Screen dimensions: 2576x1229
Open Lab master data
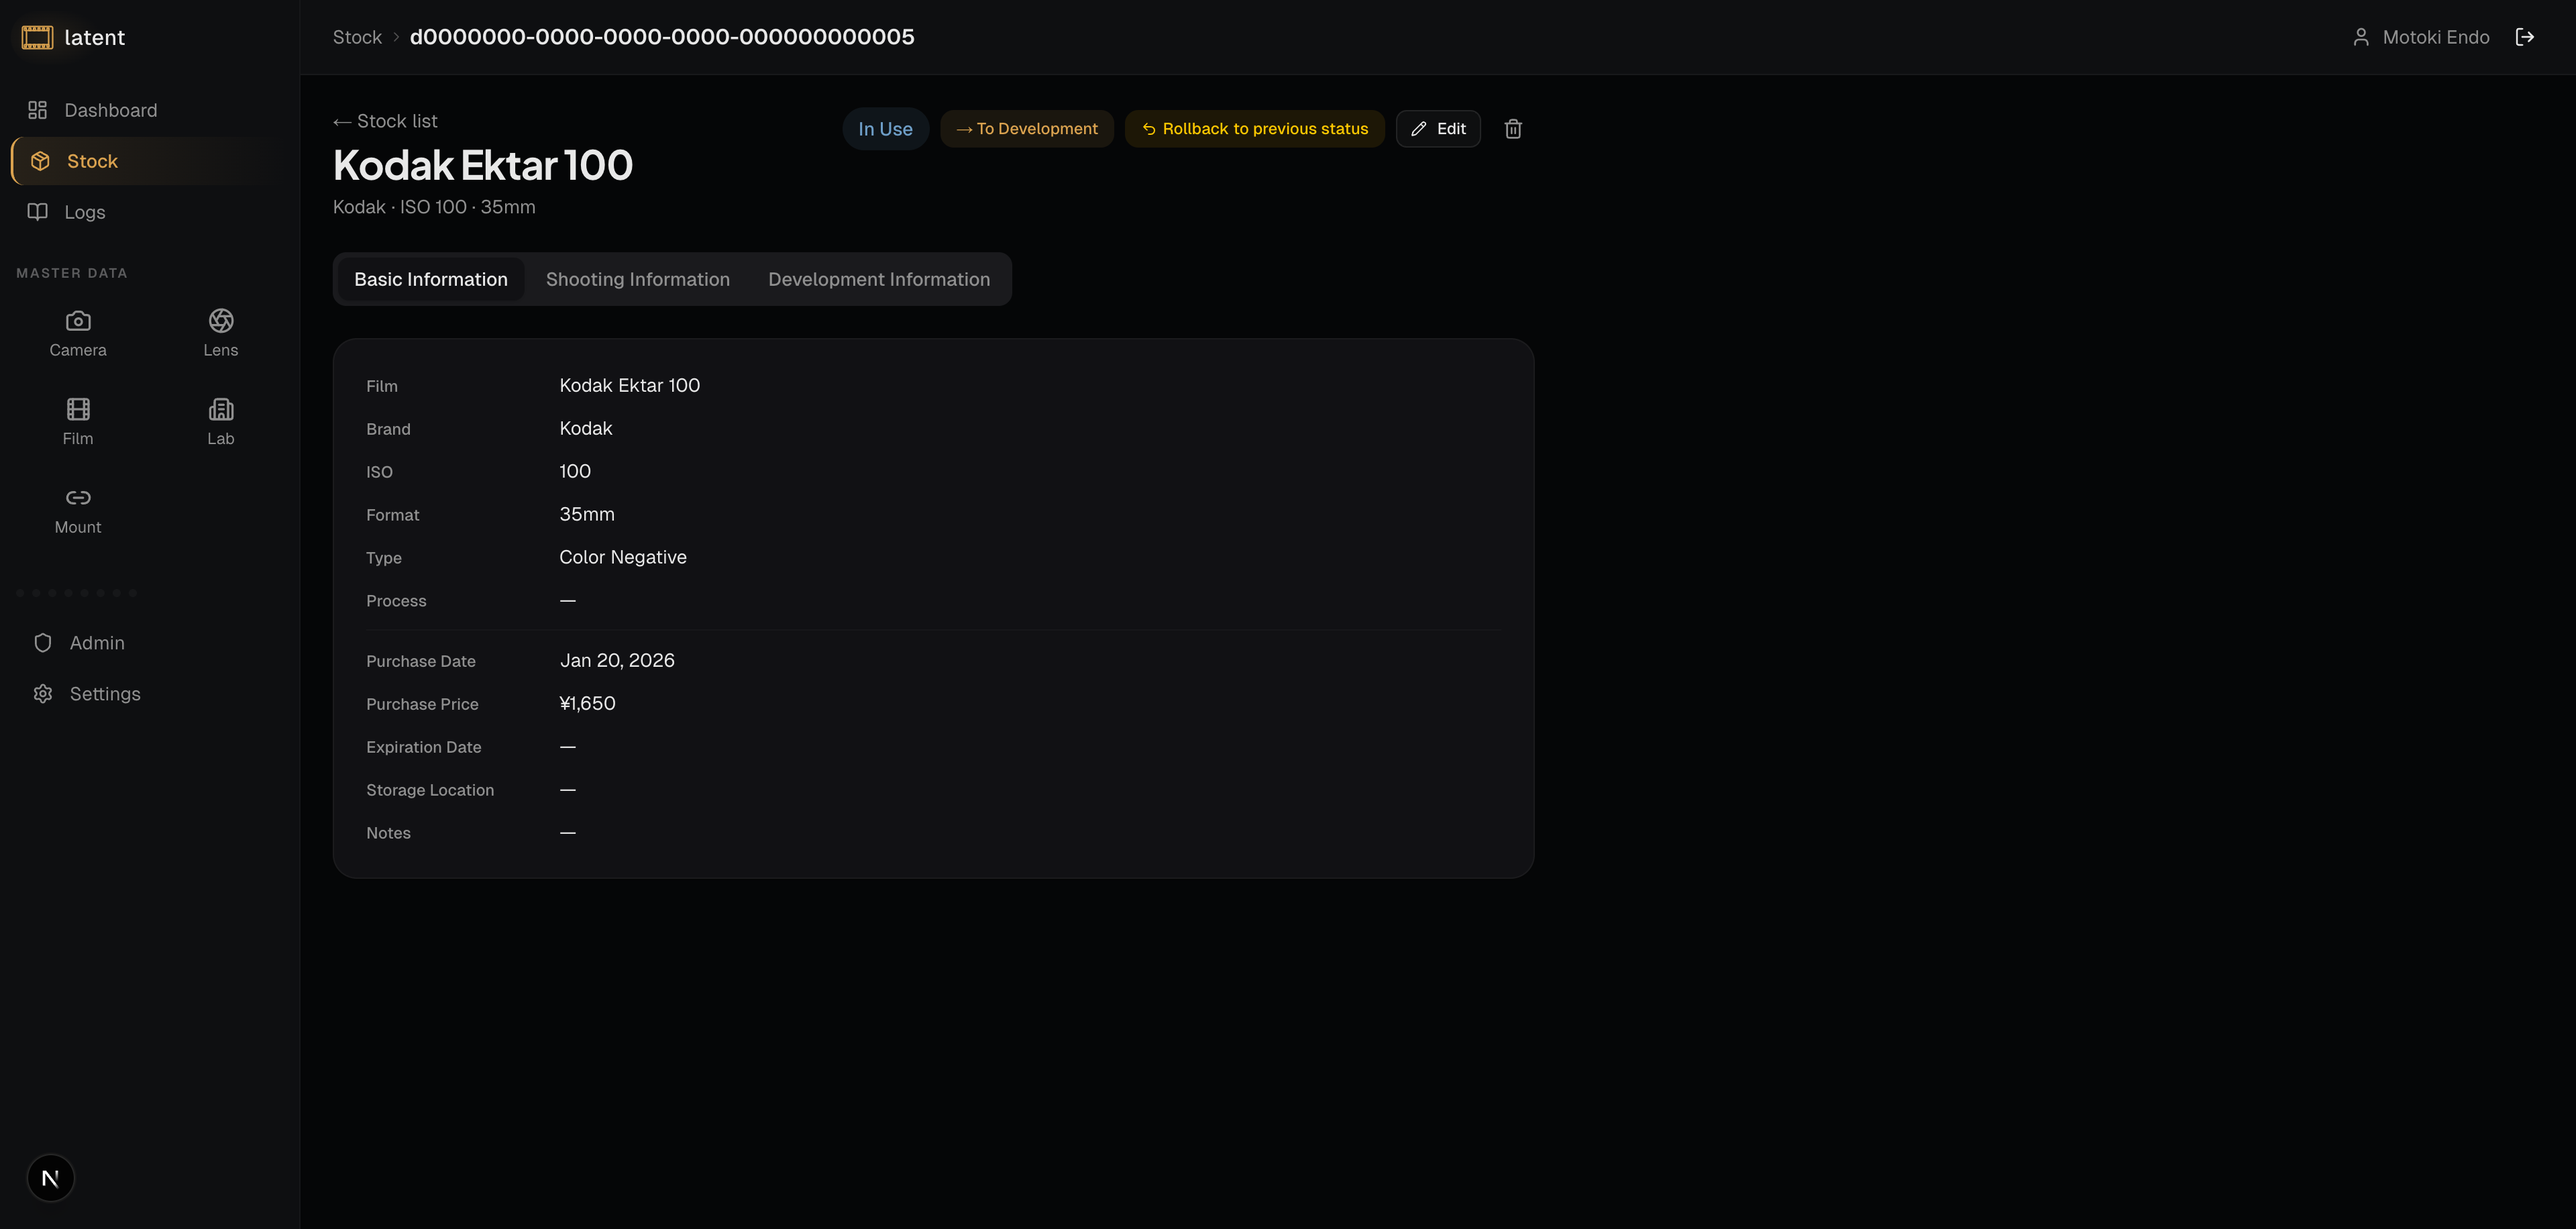[220, 421]
